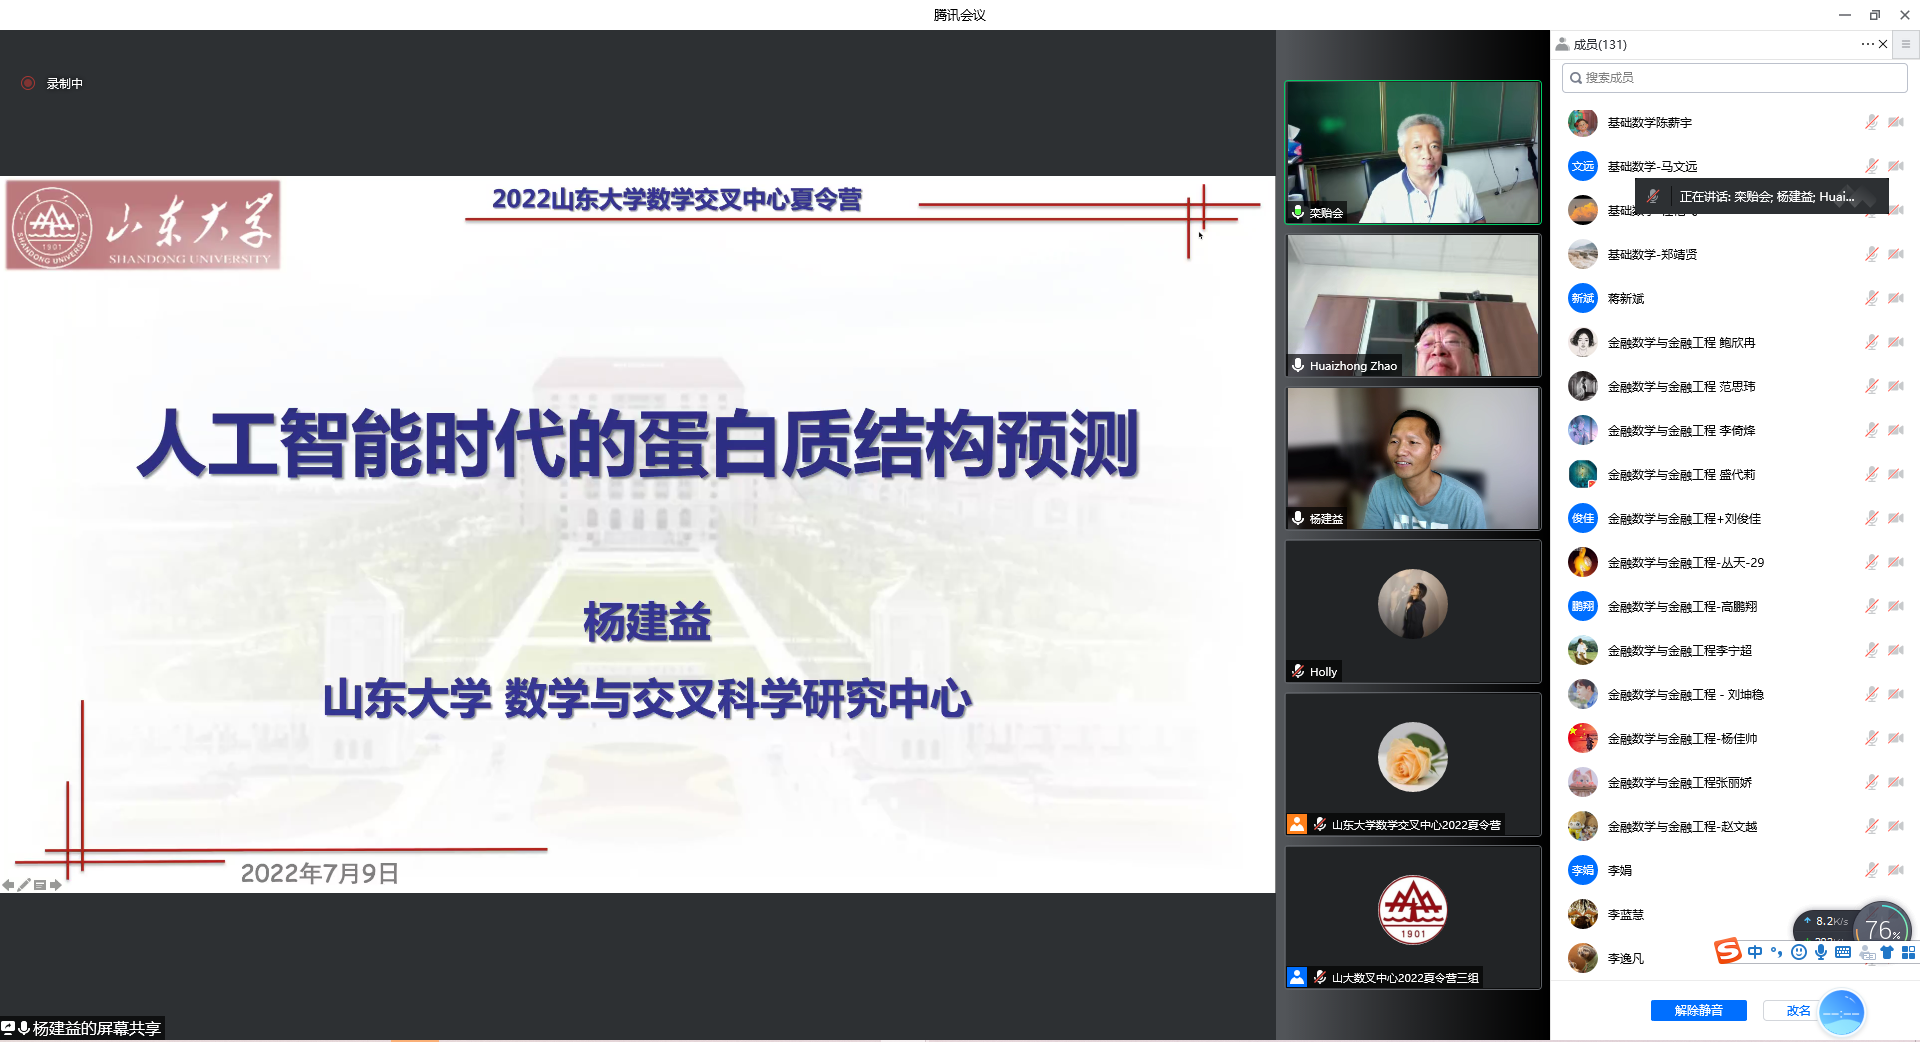This screenshot has width=1920, height=1042.
Task: Open the Sogou emoji panel
Action: tap(1799, 952)
